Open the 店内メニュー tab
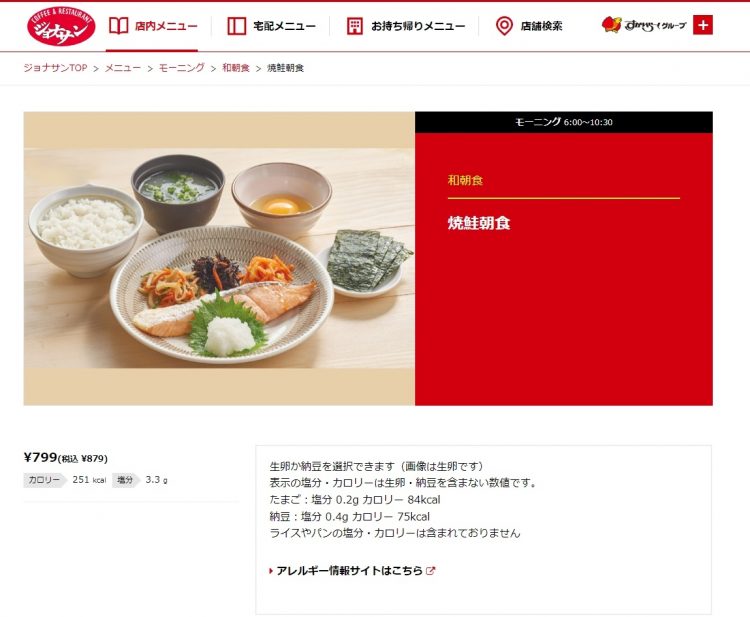This screenshot has width=750, height=617. (153, 26)
